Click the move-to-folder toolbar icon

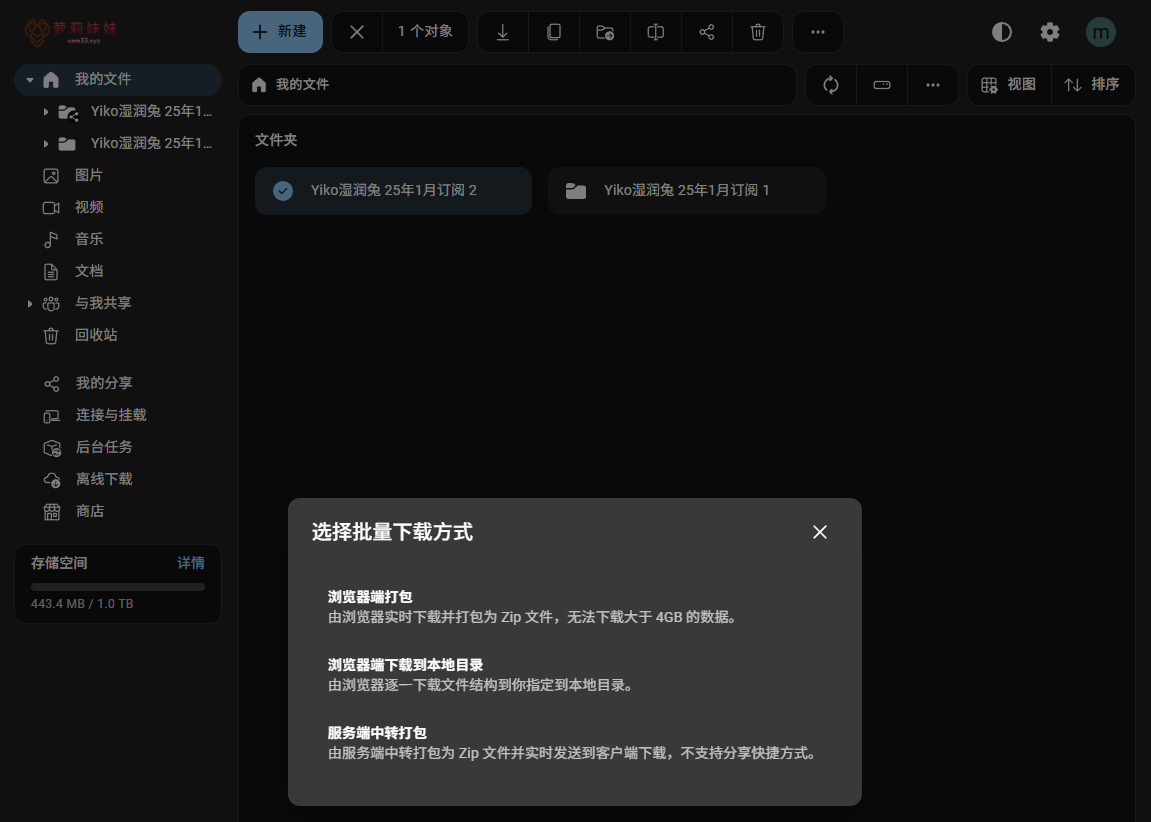(x=605, y=32)
